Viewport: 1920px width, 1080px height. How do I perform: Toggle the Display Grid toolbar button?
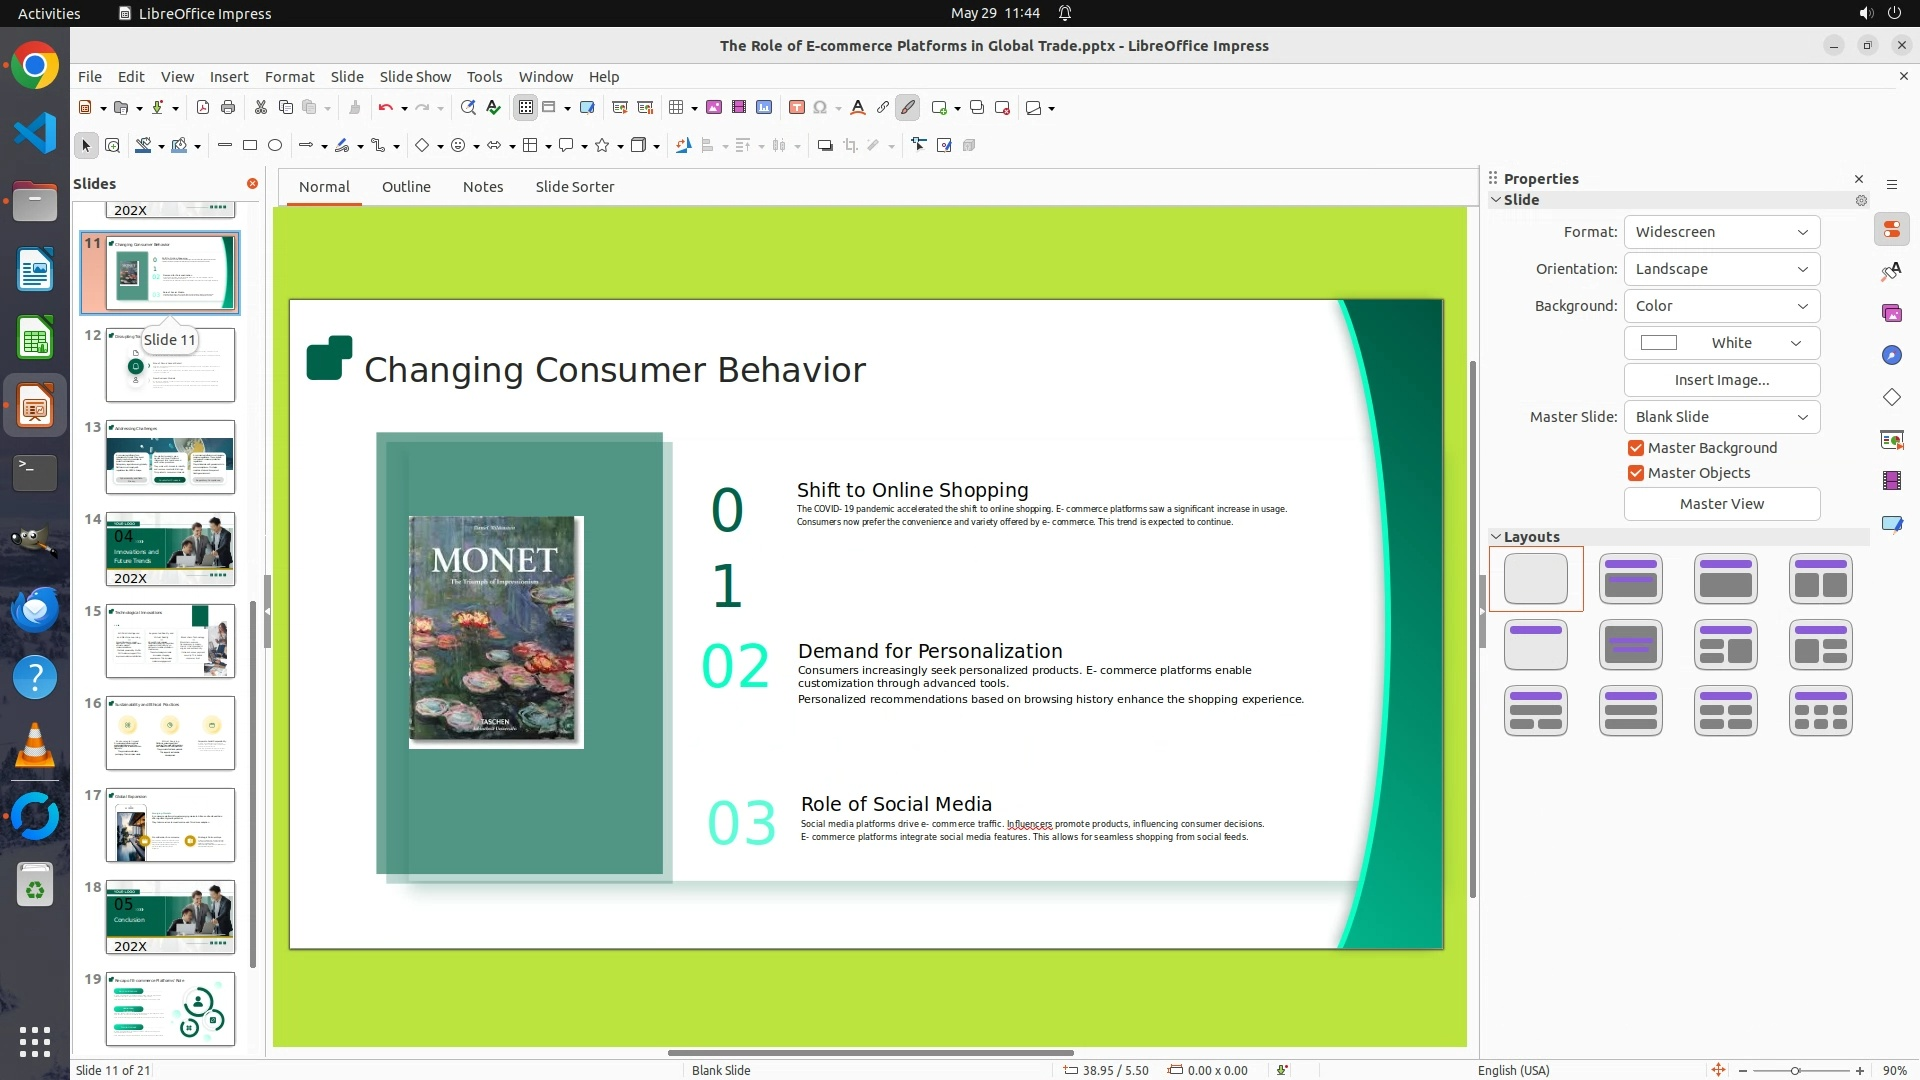point(525,108)
